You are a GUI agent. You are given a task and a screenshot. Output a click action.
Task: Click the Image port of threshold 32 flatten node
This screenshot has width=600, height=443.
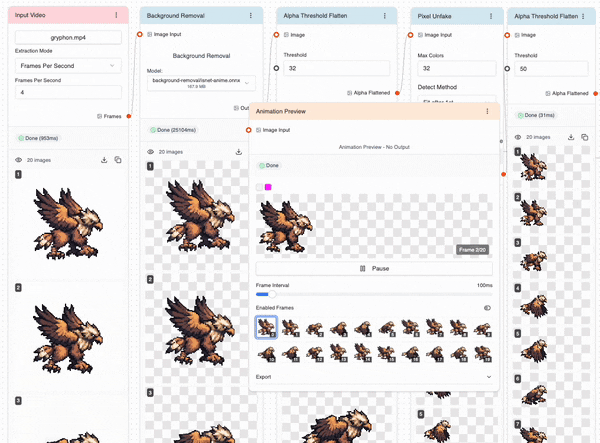[276, 35]
